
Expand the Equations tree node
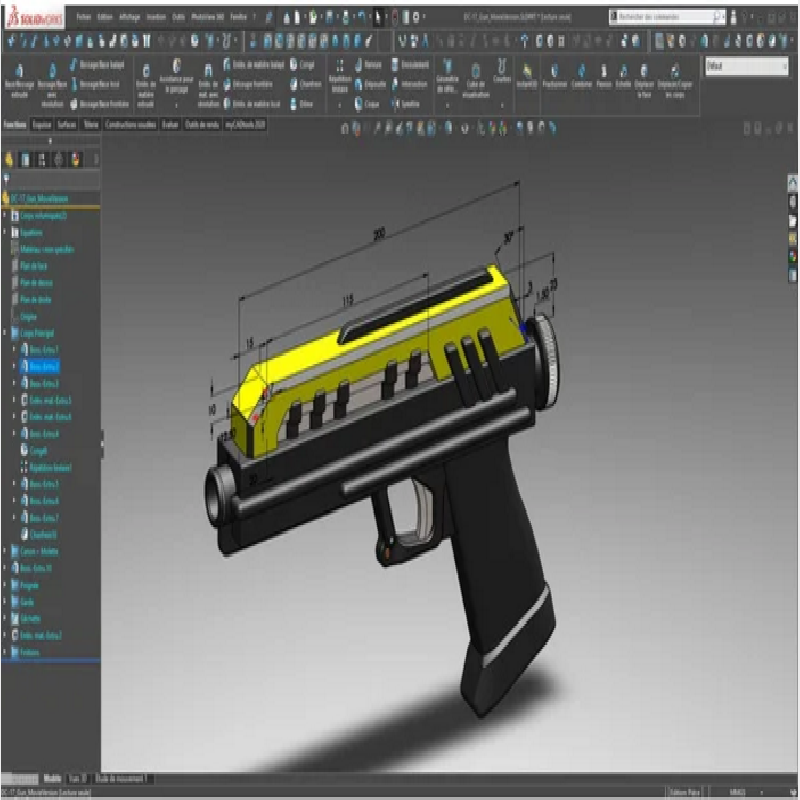(x=5, y=233)
